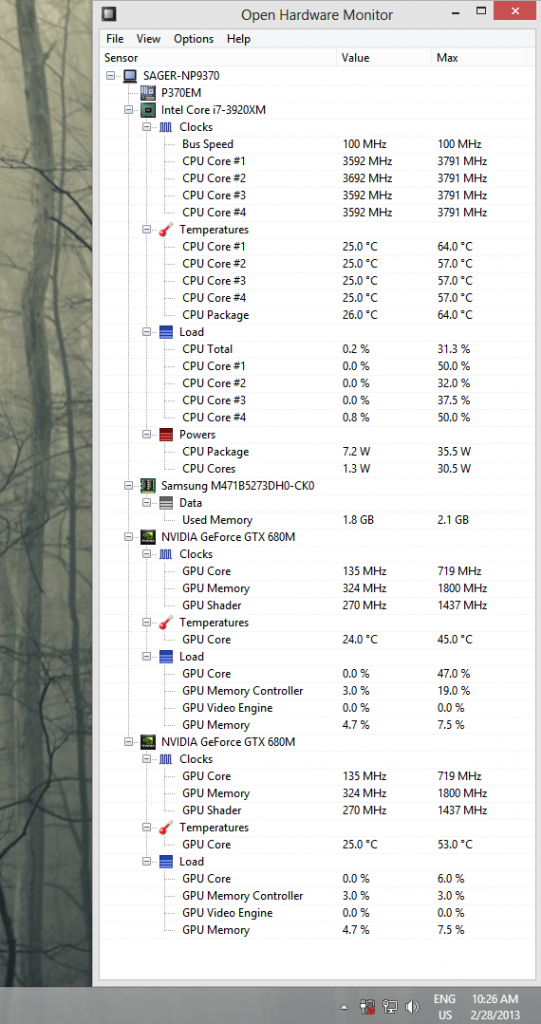The width and height of the screenshot is (541, 1024).
Task: Click the Intel Core i7-3920XM chip icon
Action: click(x=149, y=110)
